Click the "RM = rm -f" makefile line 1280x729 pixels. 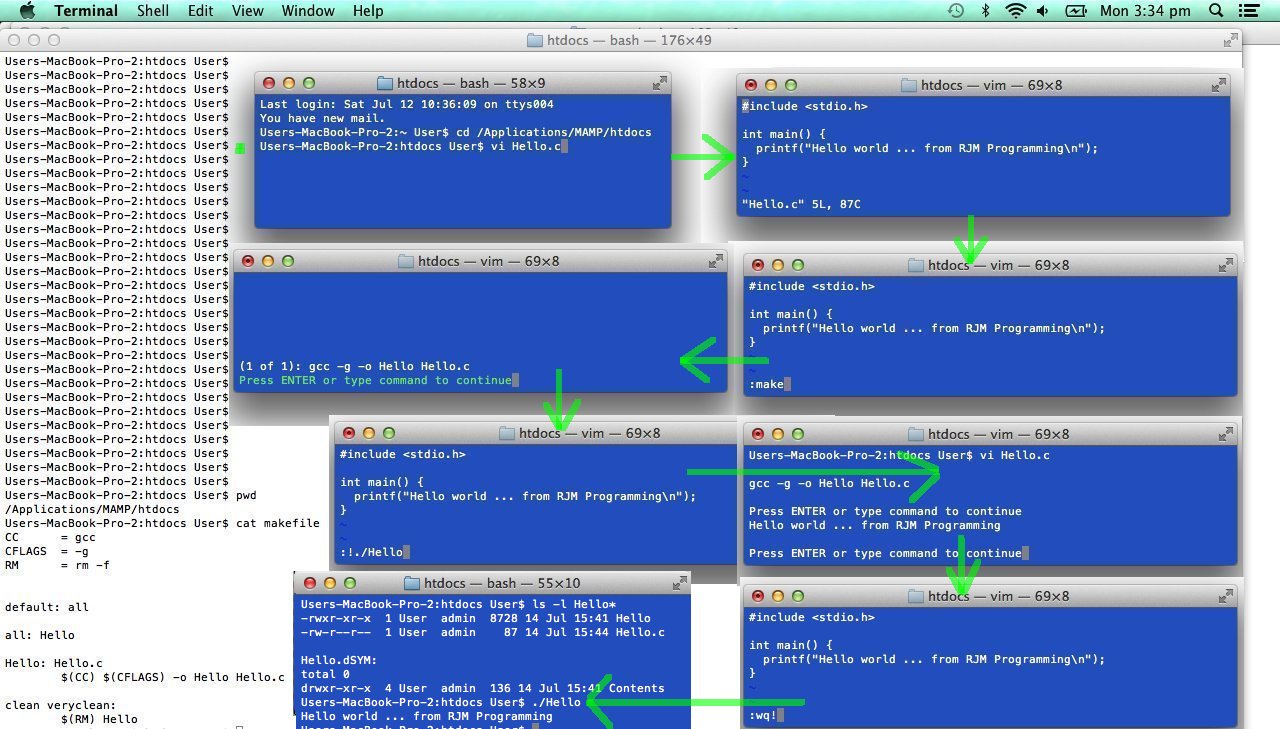(57, 565)
